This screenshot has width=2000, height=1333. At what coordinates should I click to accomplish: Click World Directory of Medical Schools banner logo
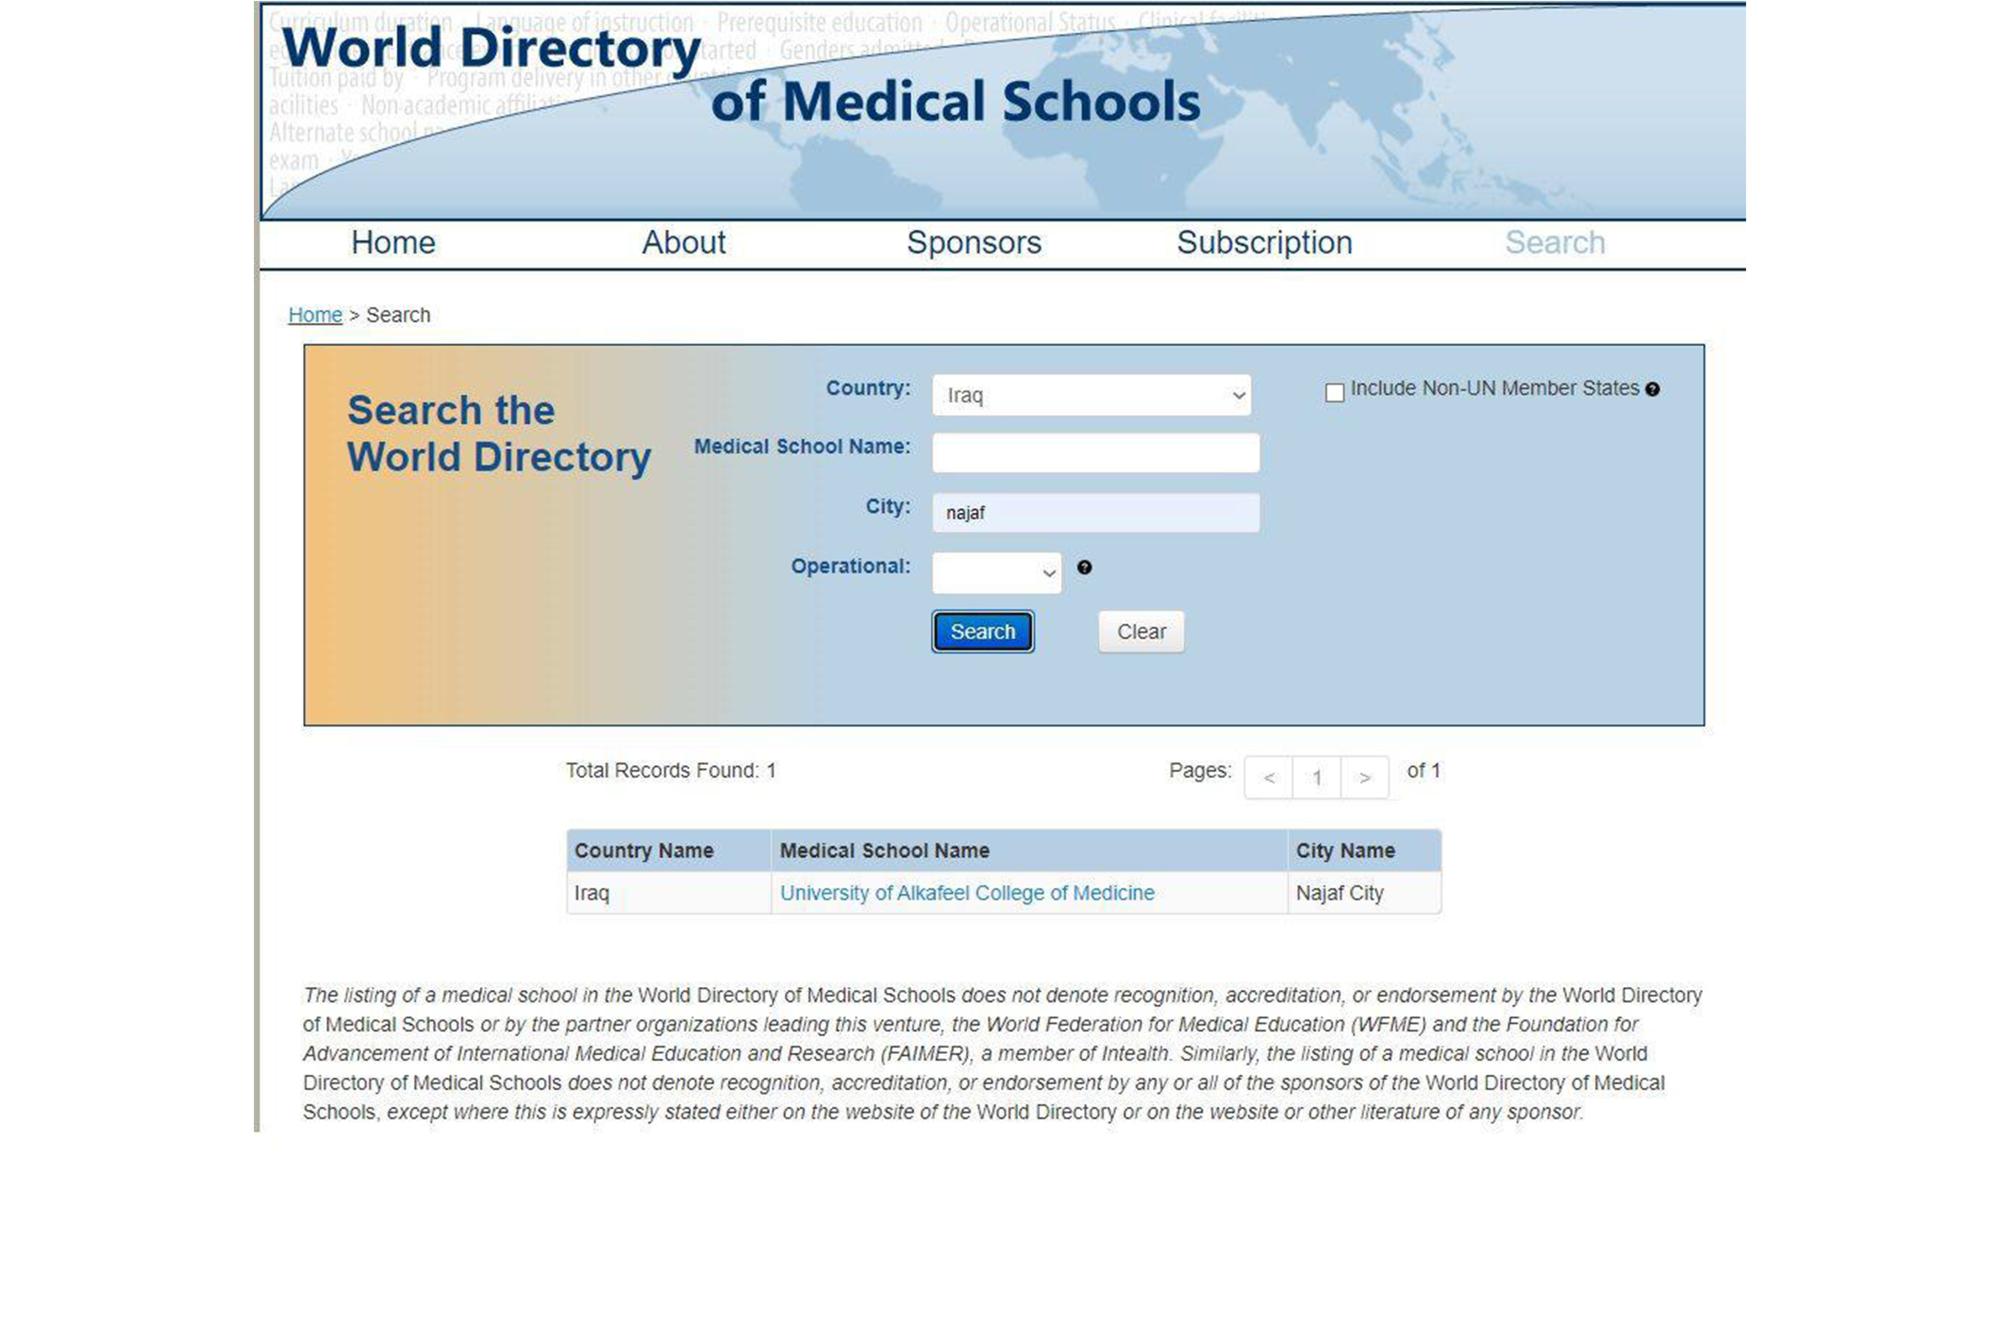(x=741, y=75)
